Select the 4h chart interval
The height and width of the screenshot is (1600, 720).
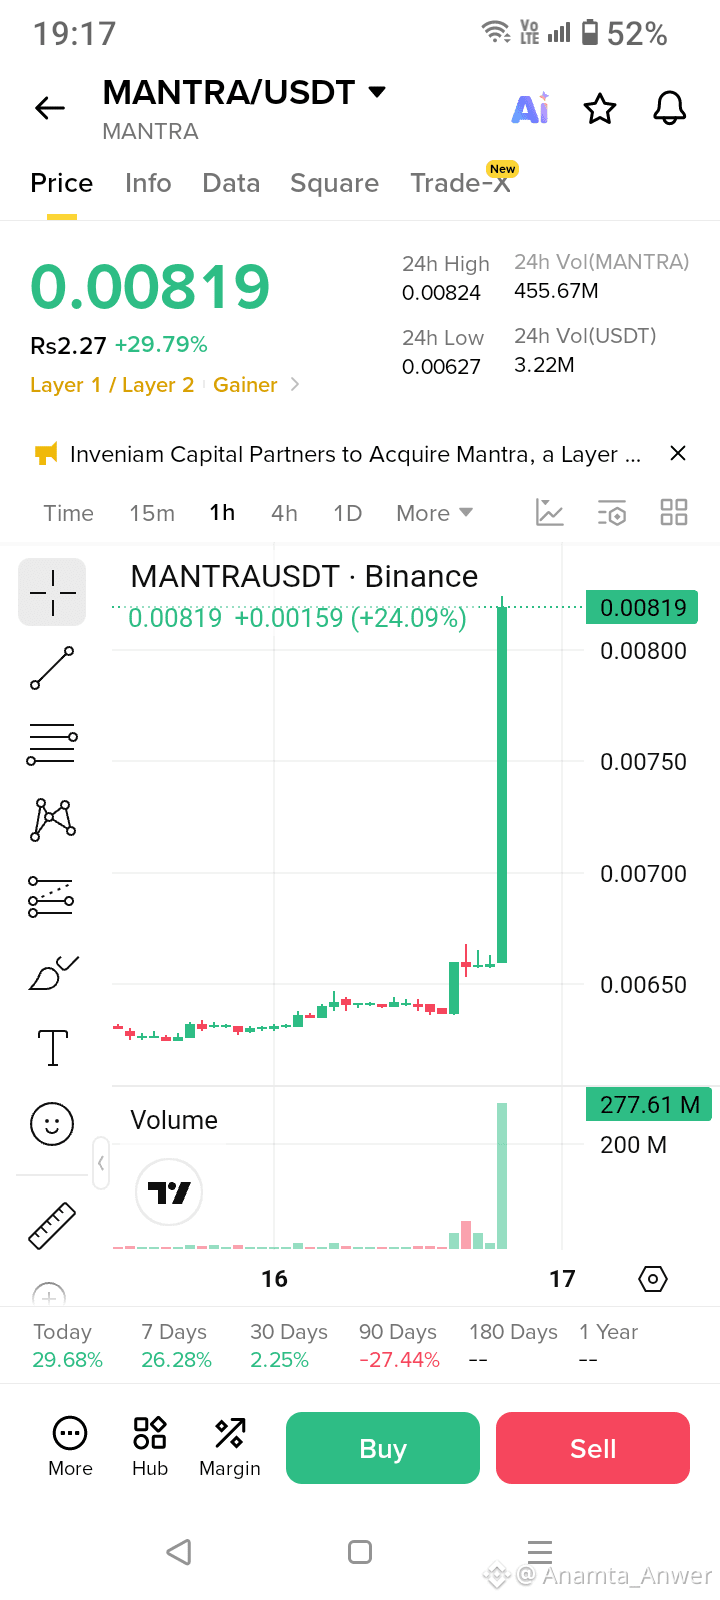click(x=284, y=513)
